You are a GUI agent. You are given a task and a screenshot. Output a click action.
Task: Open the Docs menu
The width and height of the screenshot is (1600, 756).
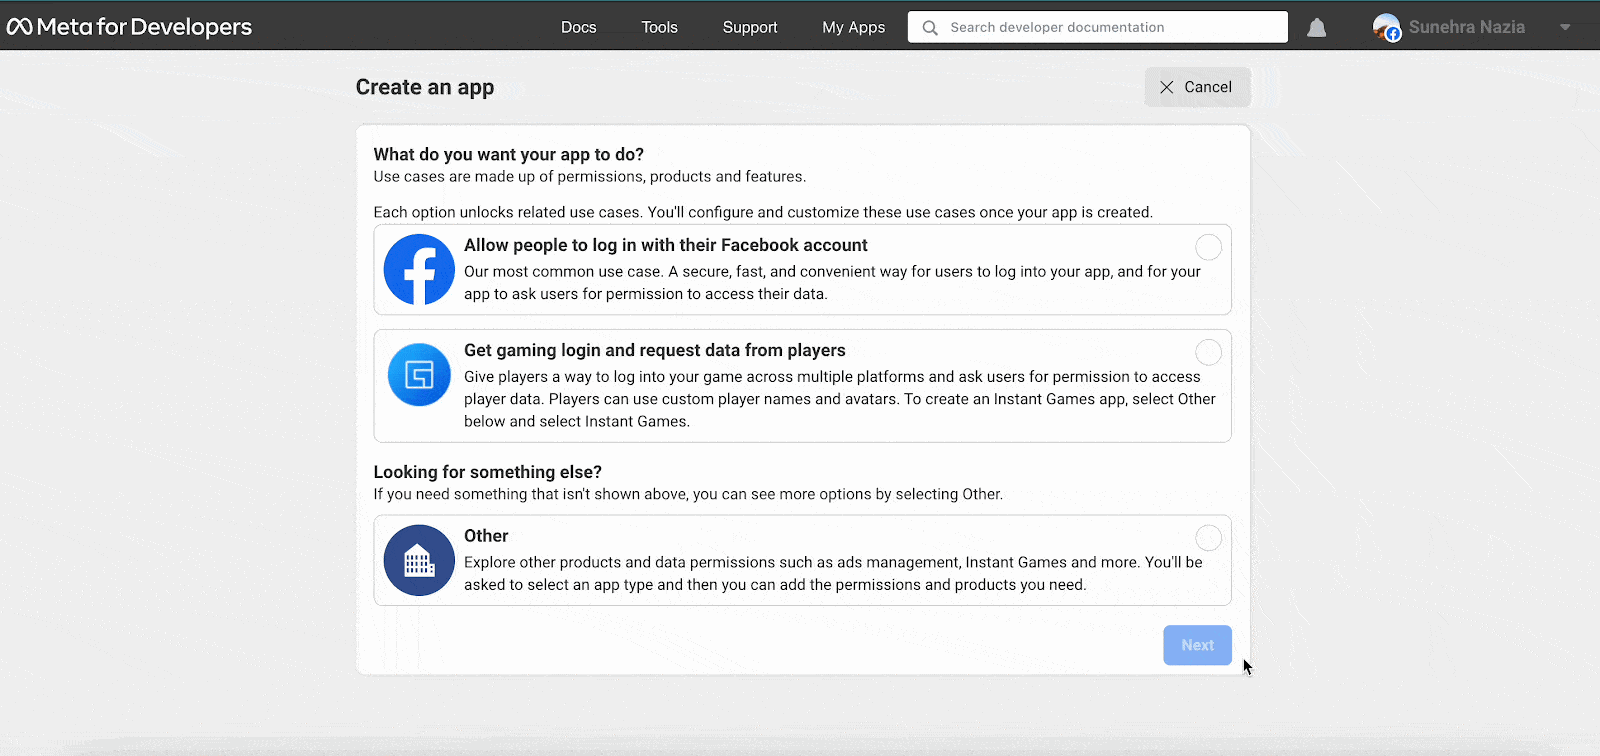point(578,27)
